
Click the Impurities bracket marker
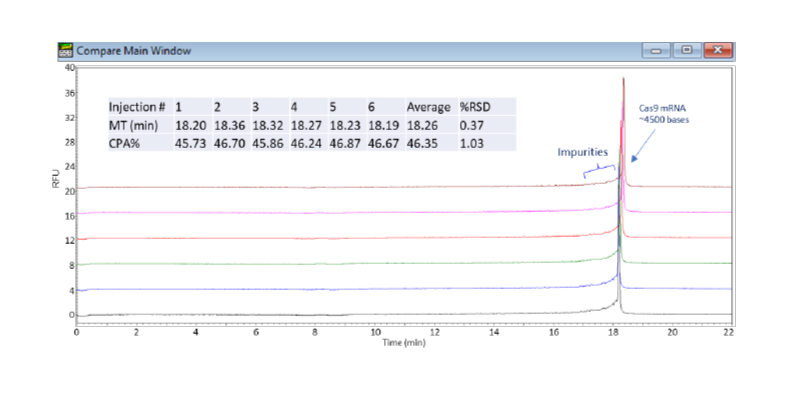(x=600, y=171)
